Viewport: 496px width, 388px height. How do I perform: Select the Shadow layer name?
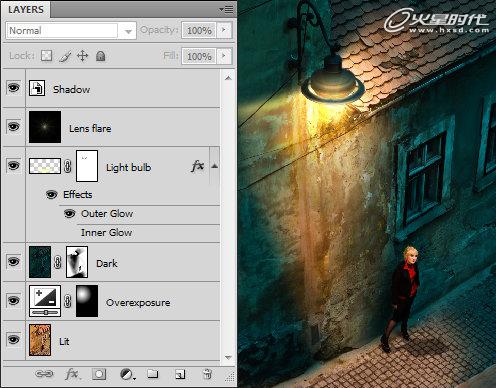pos(72,89)
